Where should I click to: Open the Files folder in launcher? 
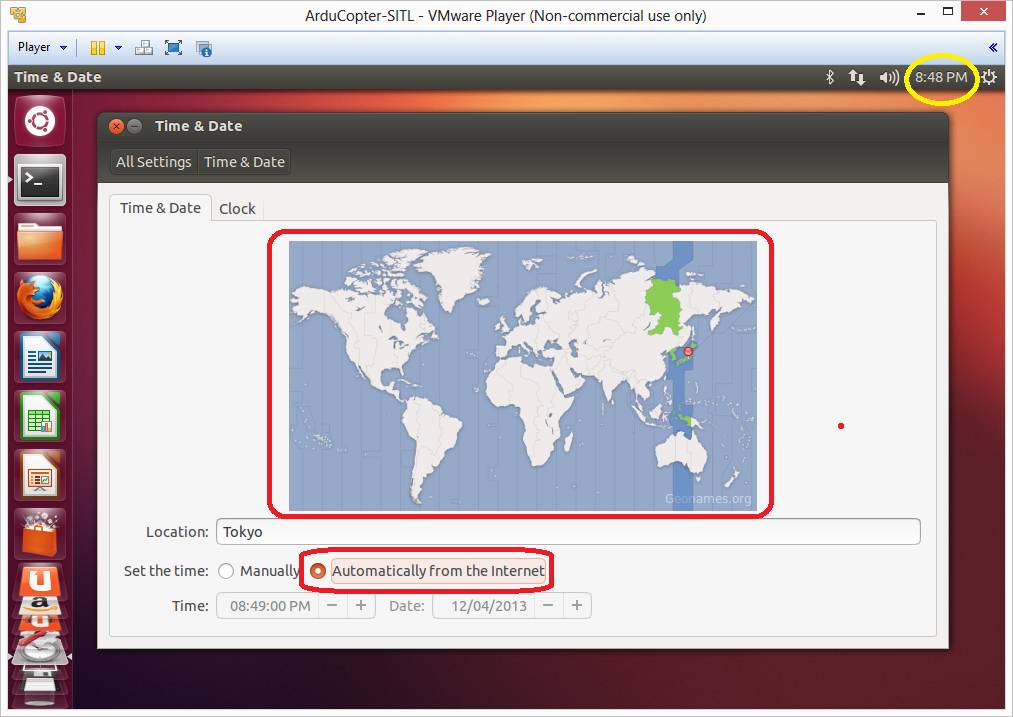tap(40, 239)
